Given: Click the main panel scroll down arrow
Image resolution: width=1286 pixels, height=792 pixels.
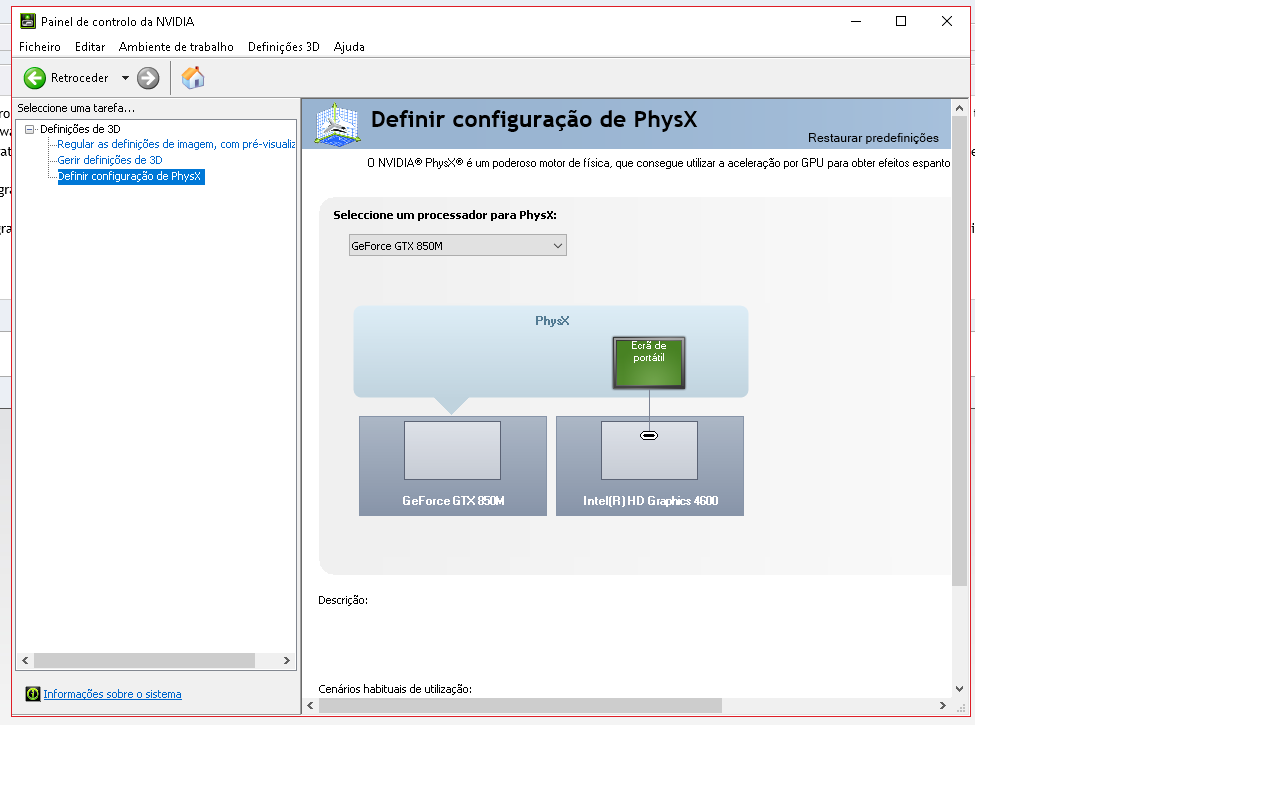Looking at the screenshot, I should [x=960, y=689].
